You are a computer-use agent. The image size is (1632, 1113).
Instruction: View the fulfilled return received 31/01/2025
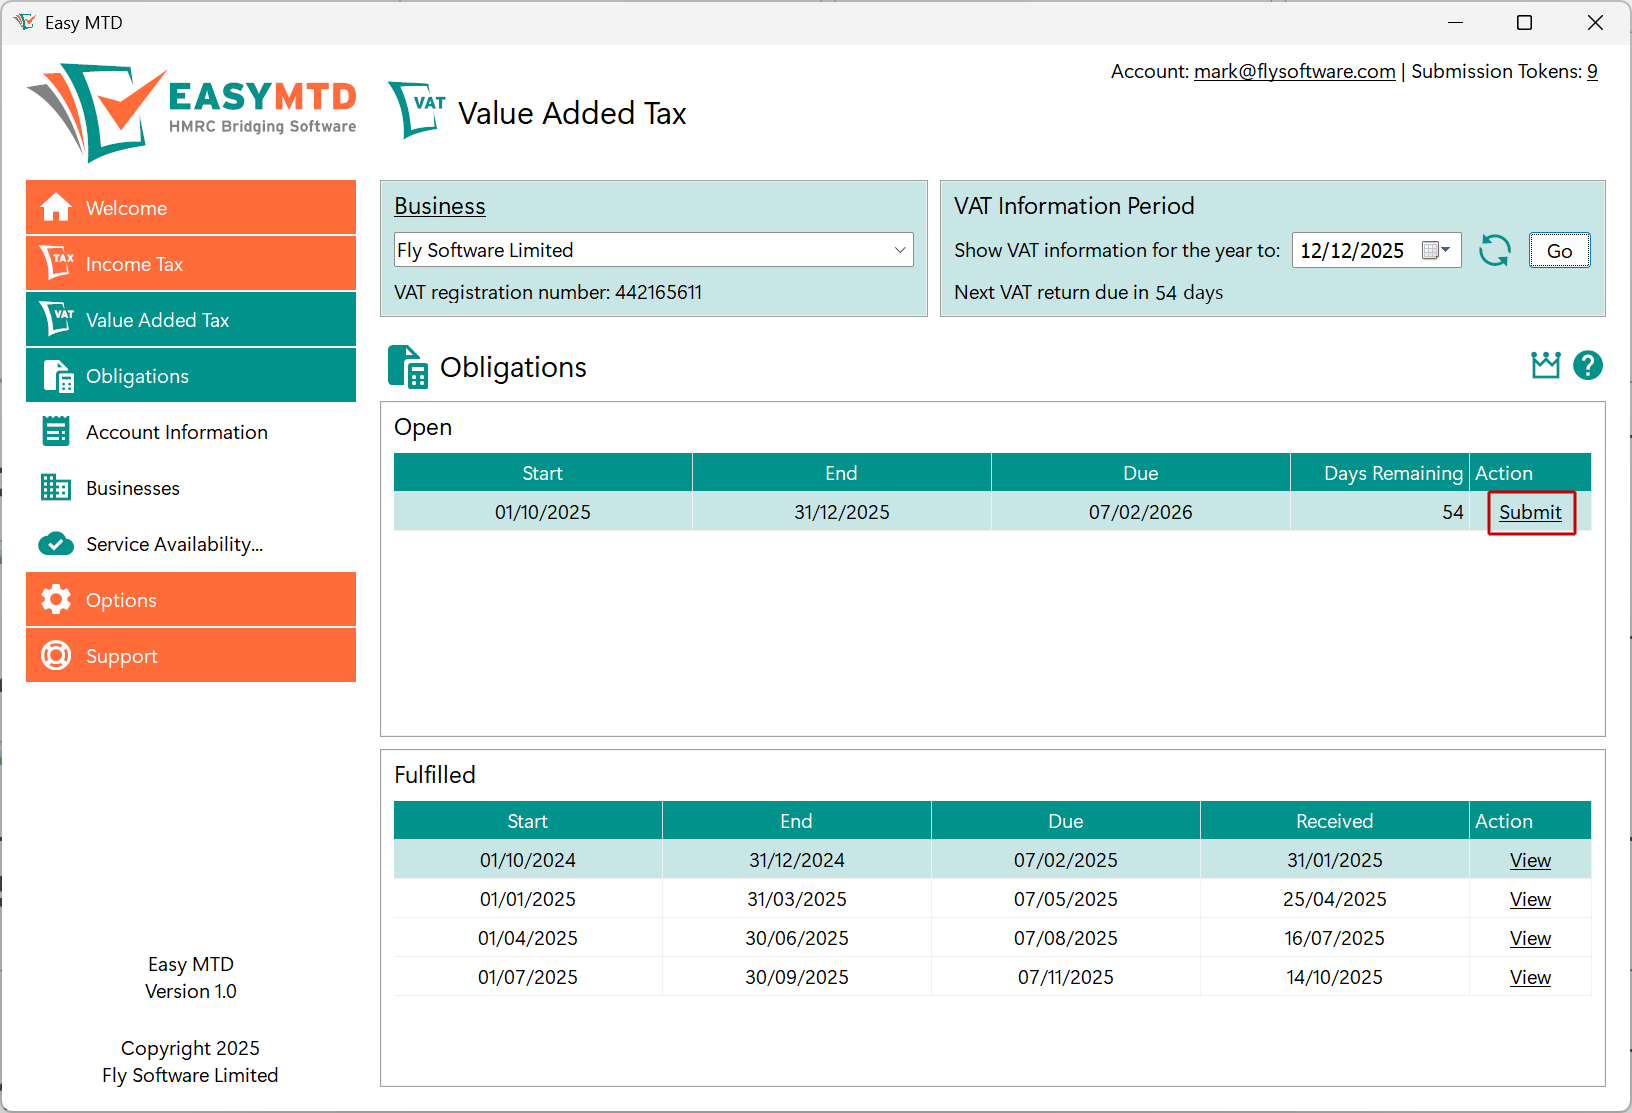1529,859
